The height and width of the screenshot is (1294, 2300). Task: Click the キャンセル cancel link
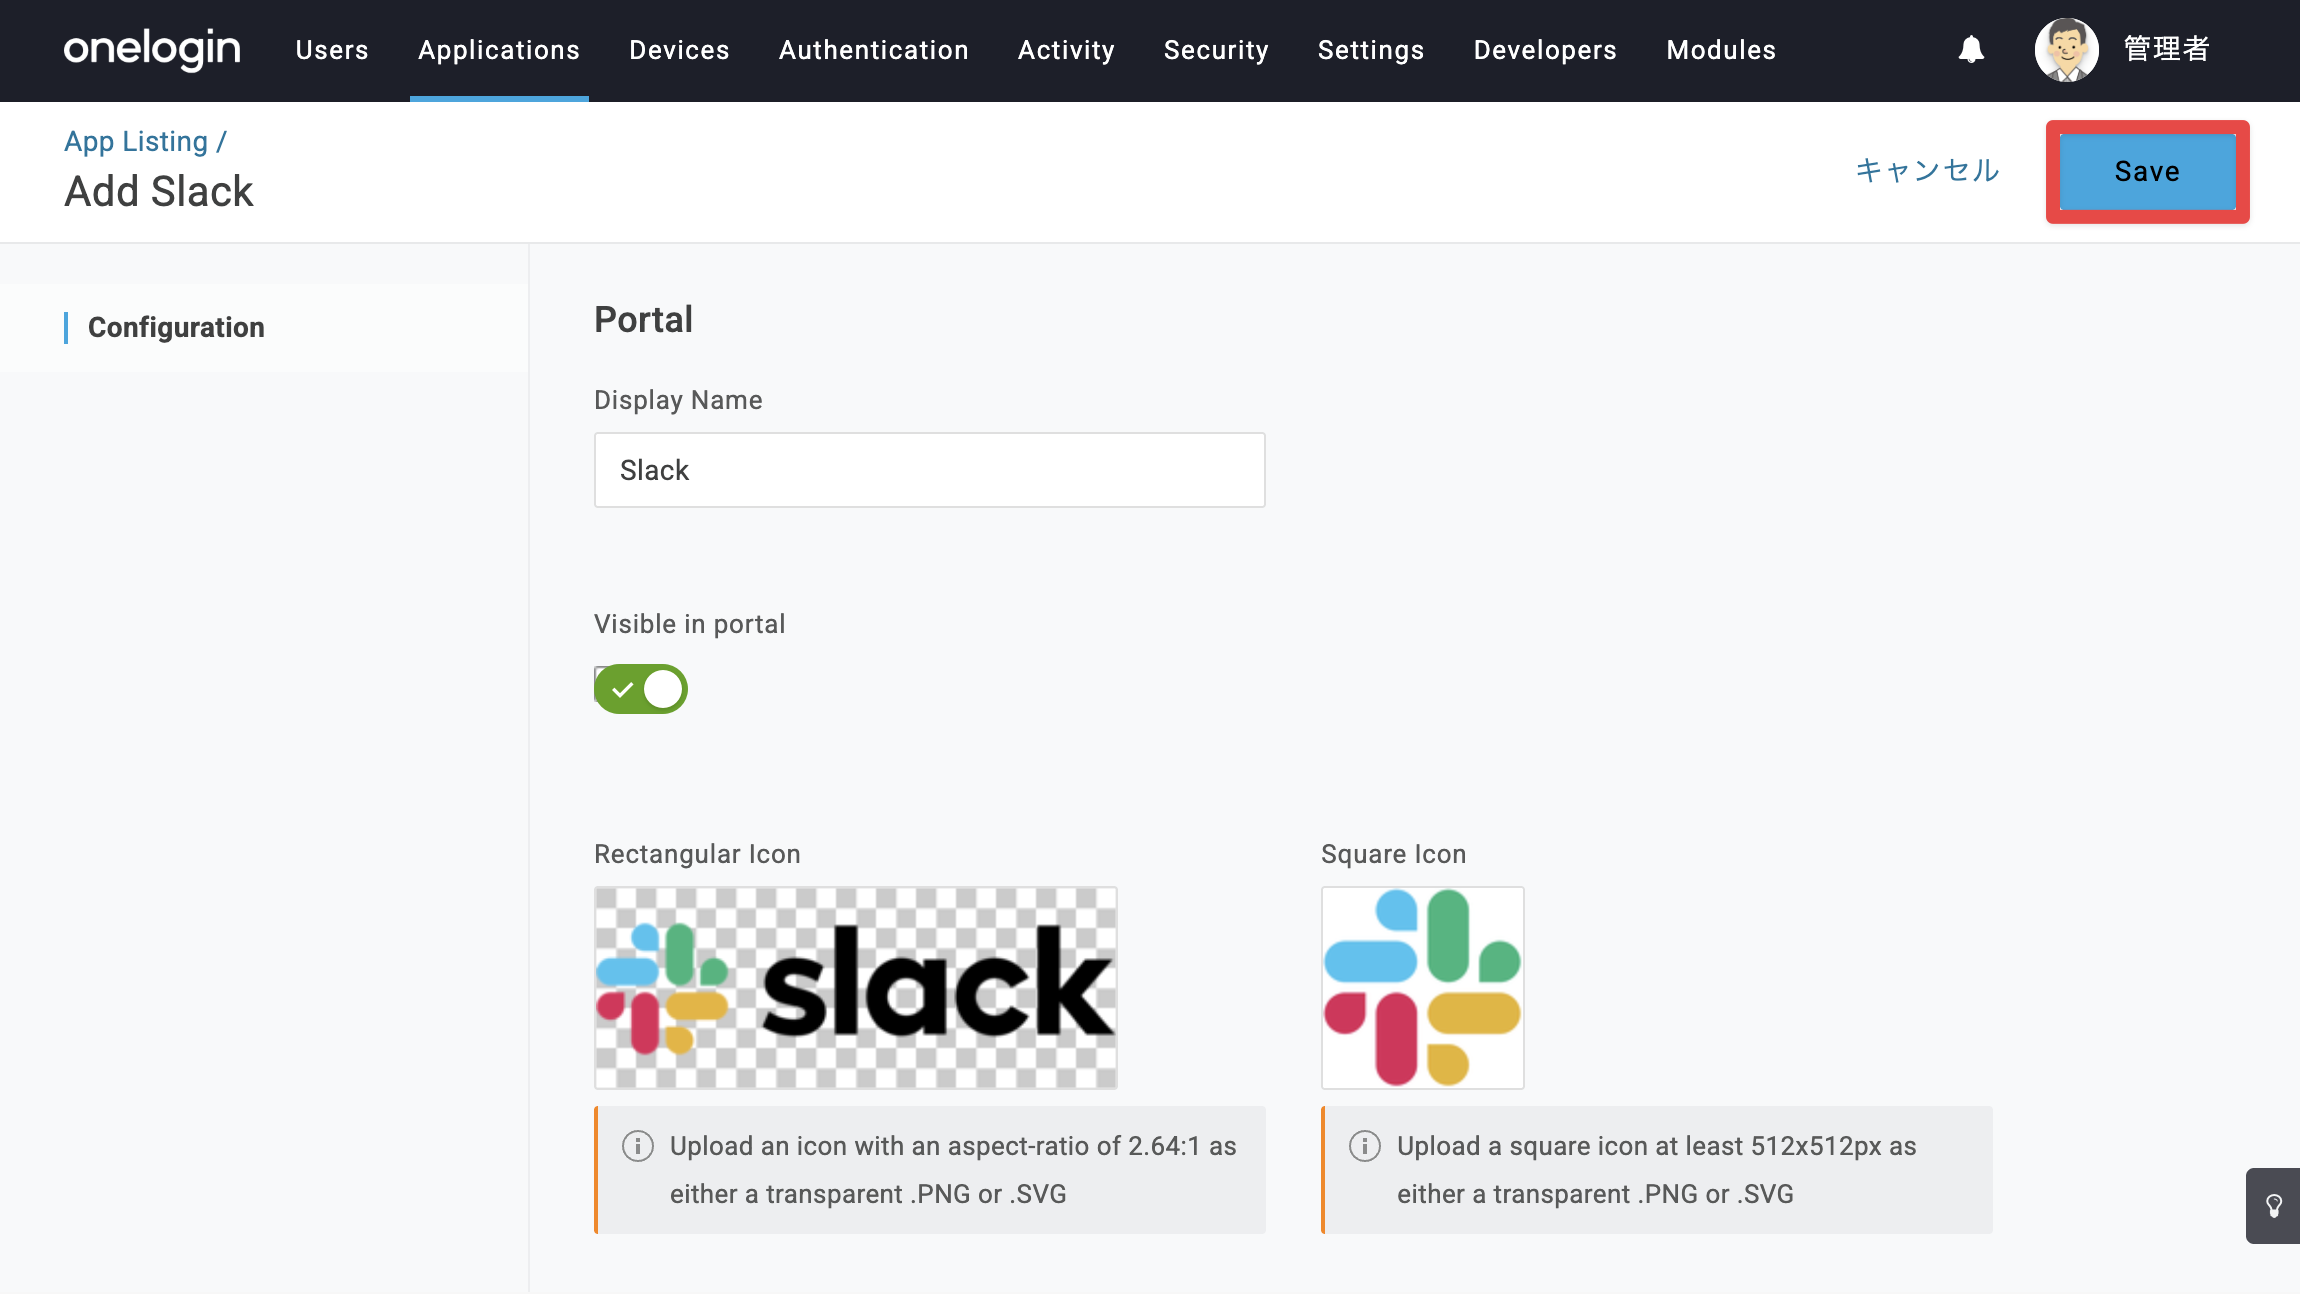(1927, 171)
